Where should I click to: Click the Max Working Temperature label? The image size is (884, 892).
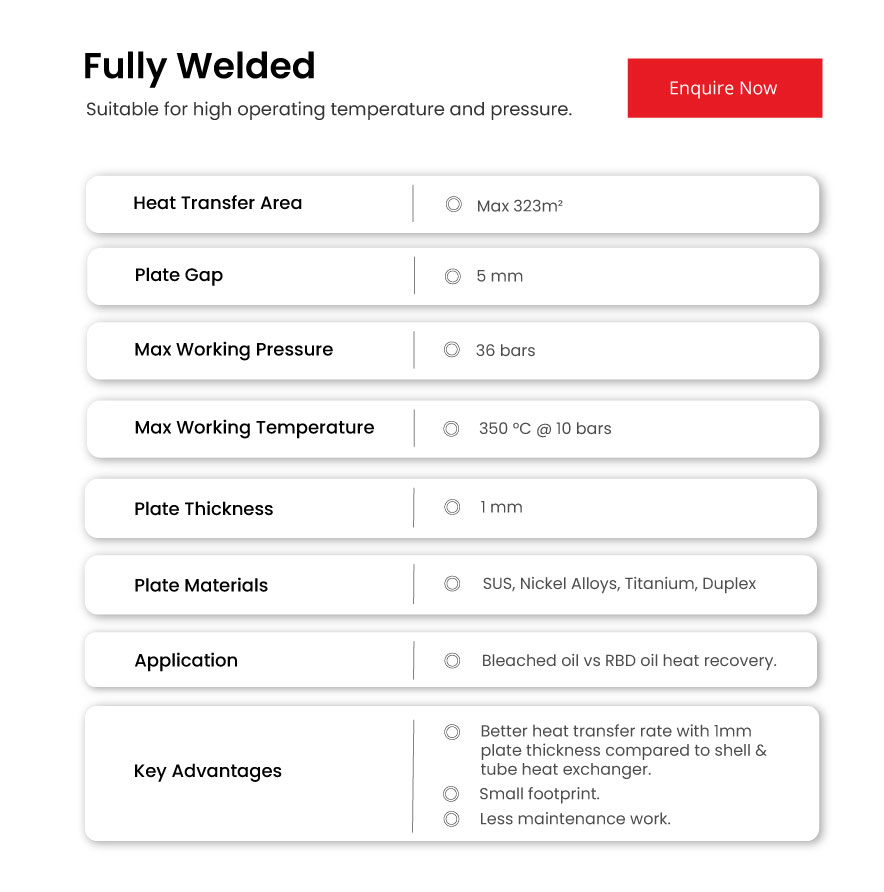(x=254, y=428)
